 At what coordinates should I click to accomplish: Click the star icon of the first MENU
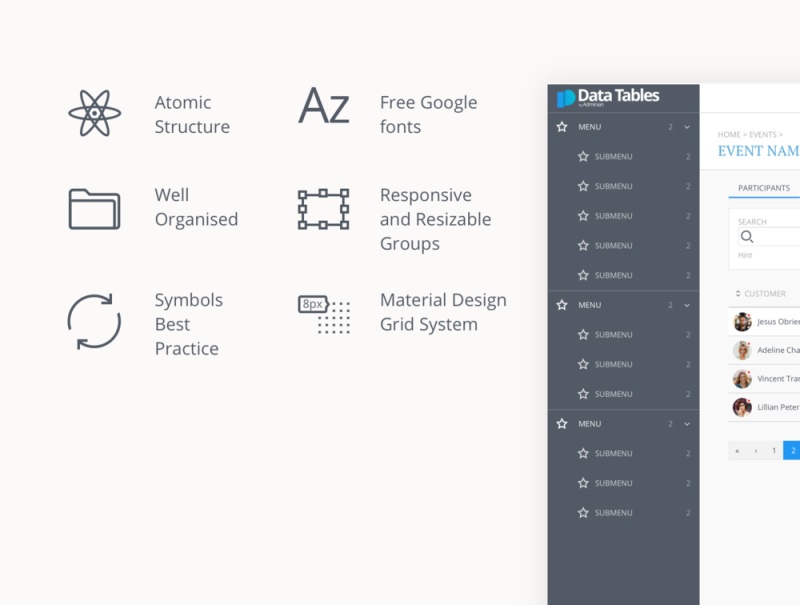pos(562,127)
